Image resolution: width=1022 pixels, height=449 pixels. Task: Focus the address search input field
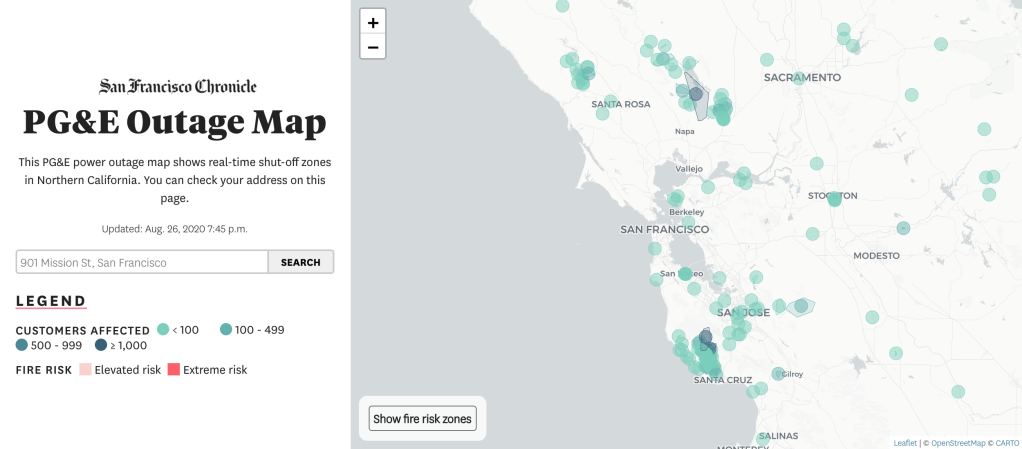coord(142,262)
